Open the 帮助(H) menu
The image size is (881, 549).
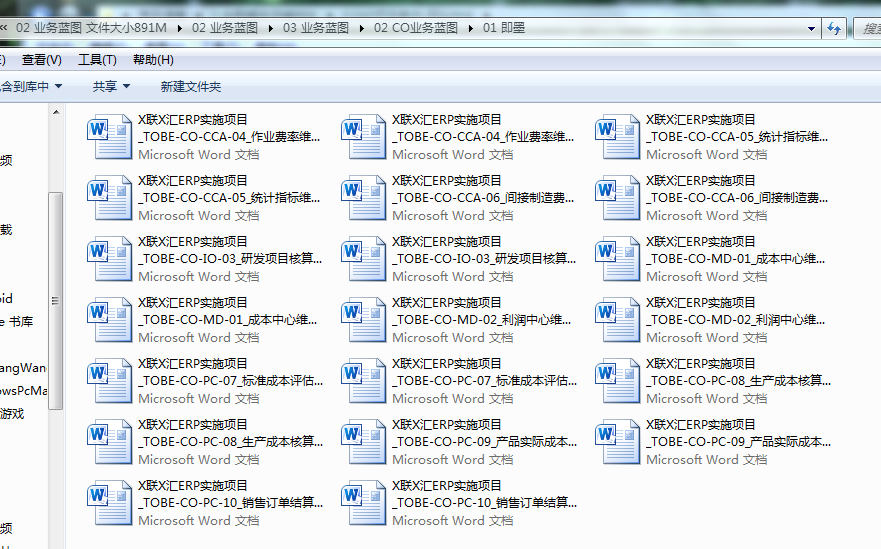[153, 60]
